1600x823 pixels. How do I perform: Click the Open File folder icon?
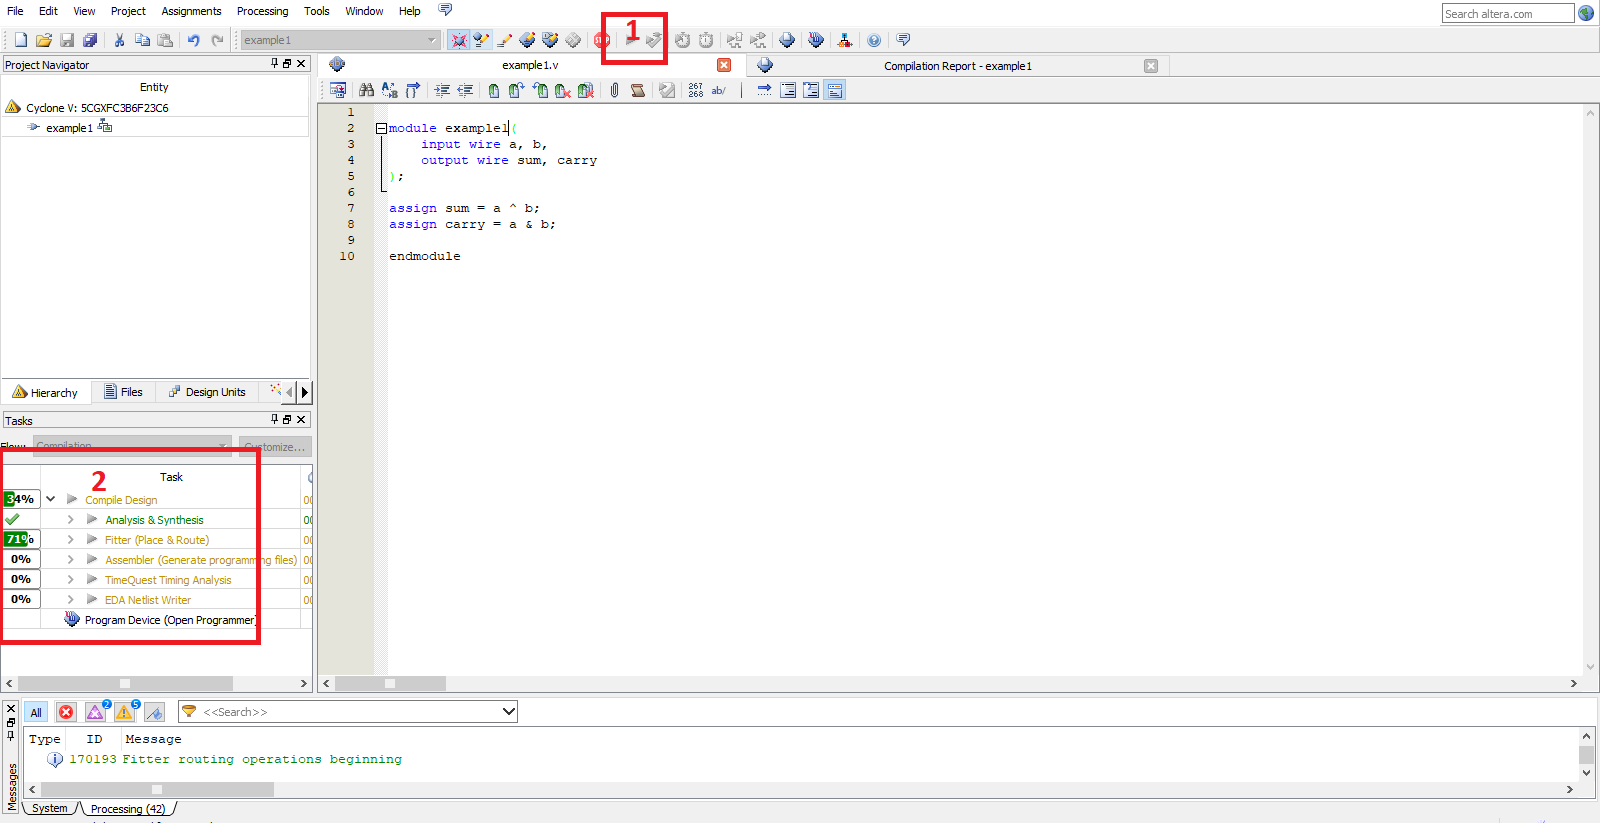tap(44, 40)
